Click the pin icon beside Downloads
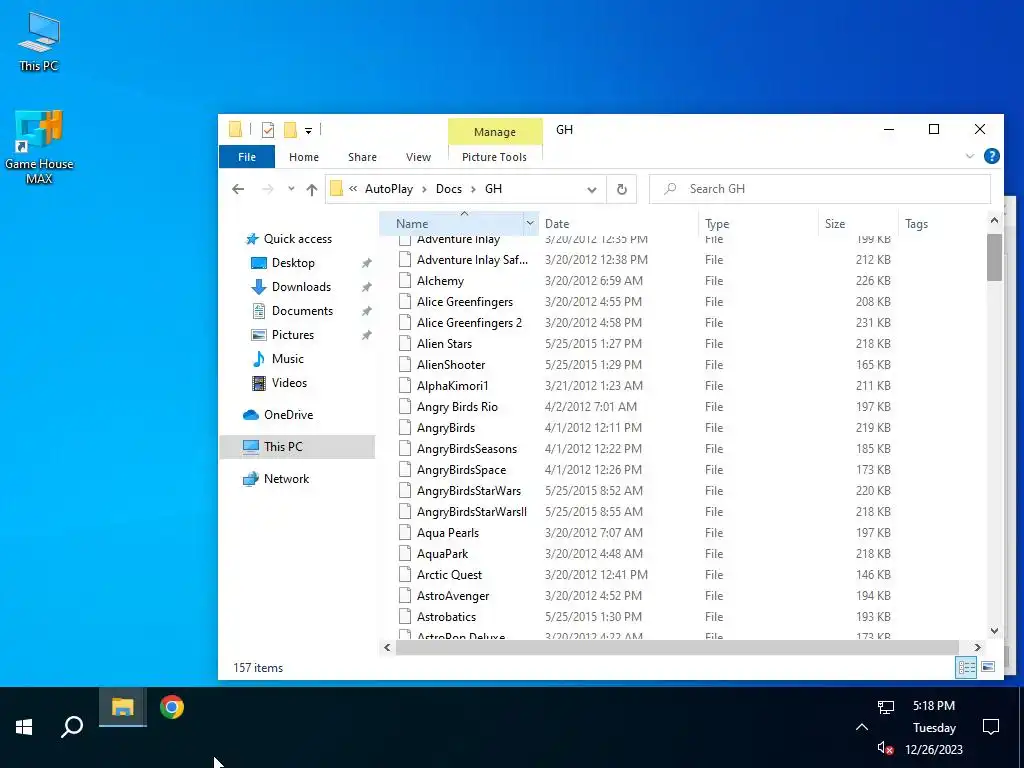Screen dimensions: 1024x768 (366, 287)
